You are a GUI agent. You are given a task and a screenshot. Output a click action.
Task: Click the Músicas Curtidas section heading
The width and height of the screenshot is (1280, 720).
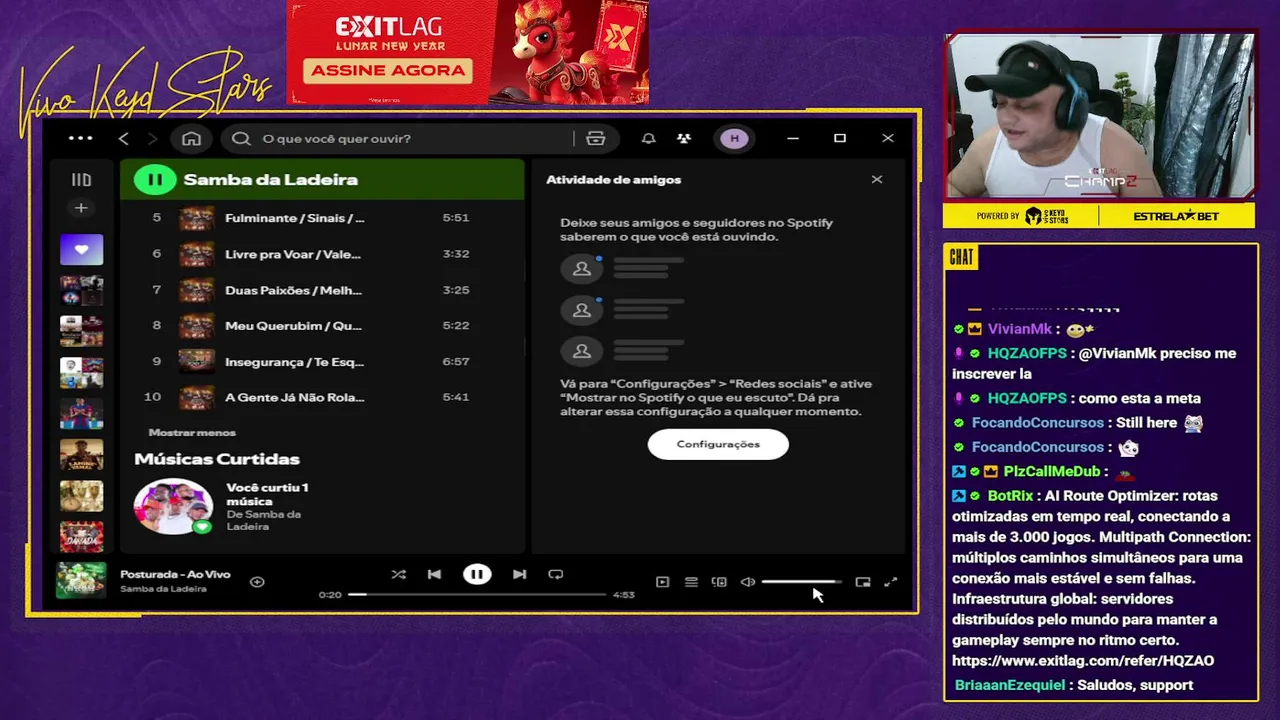click(x=217, y=459)
